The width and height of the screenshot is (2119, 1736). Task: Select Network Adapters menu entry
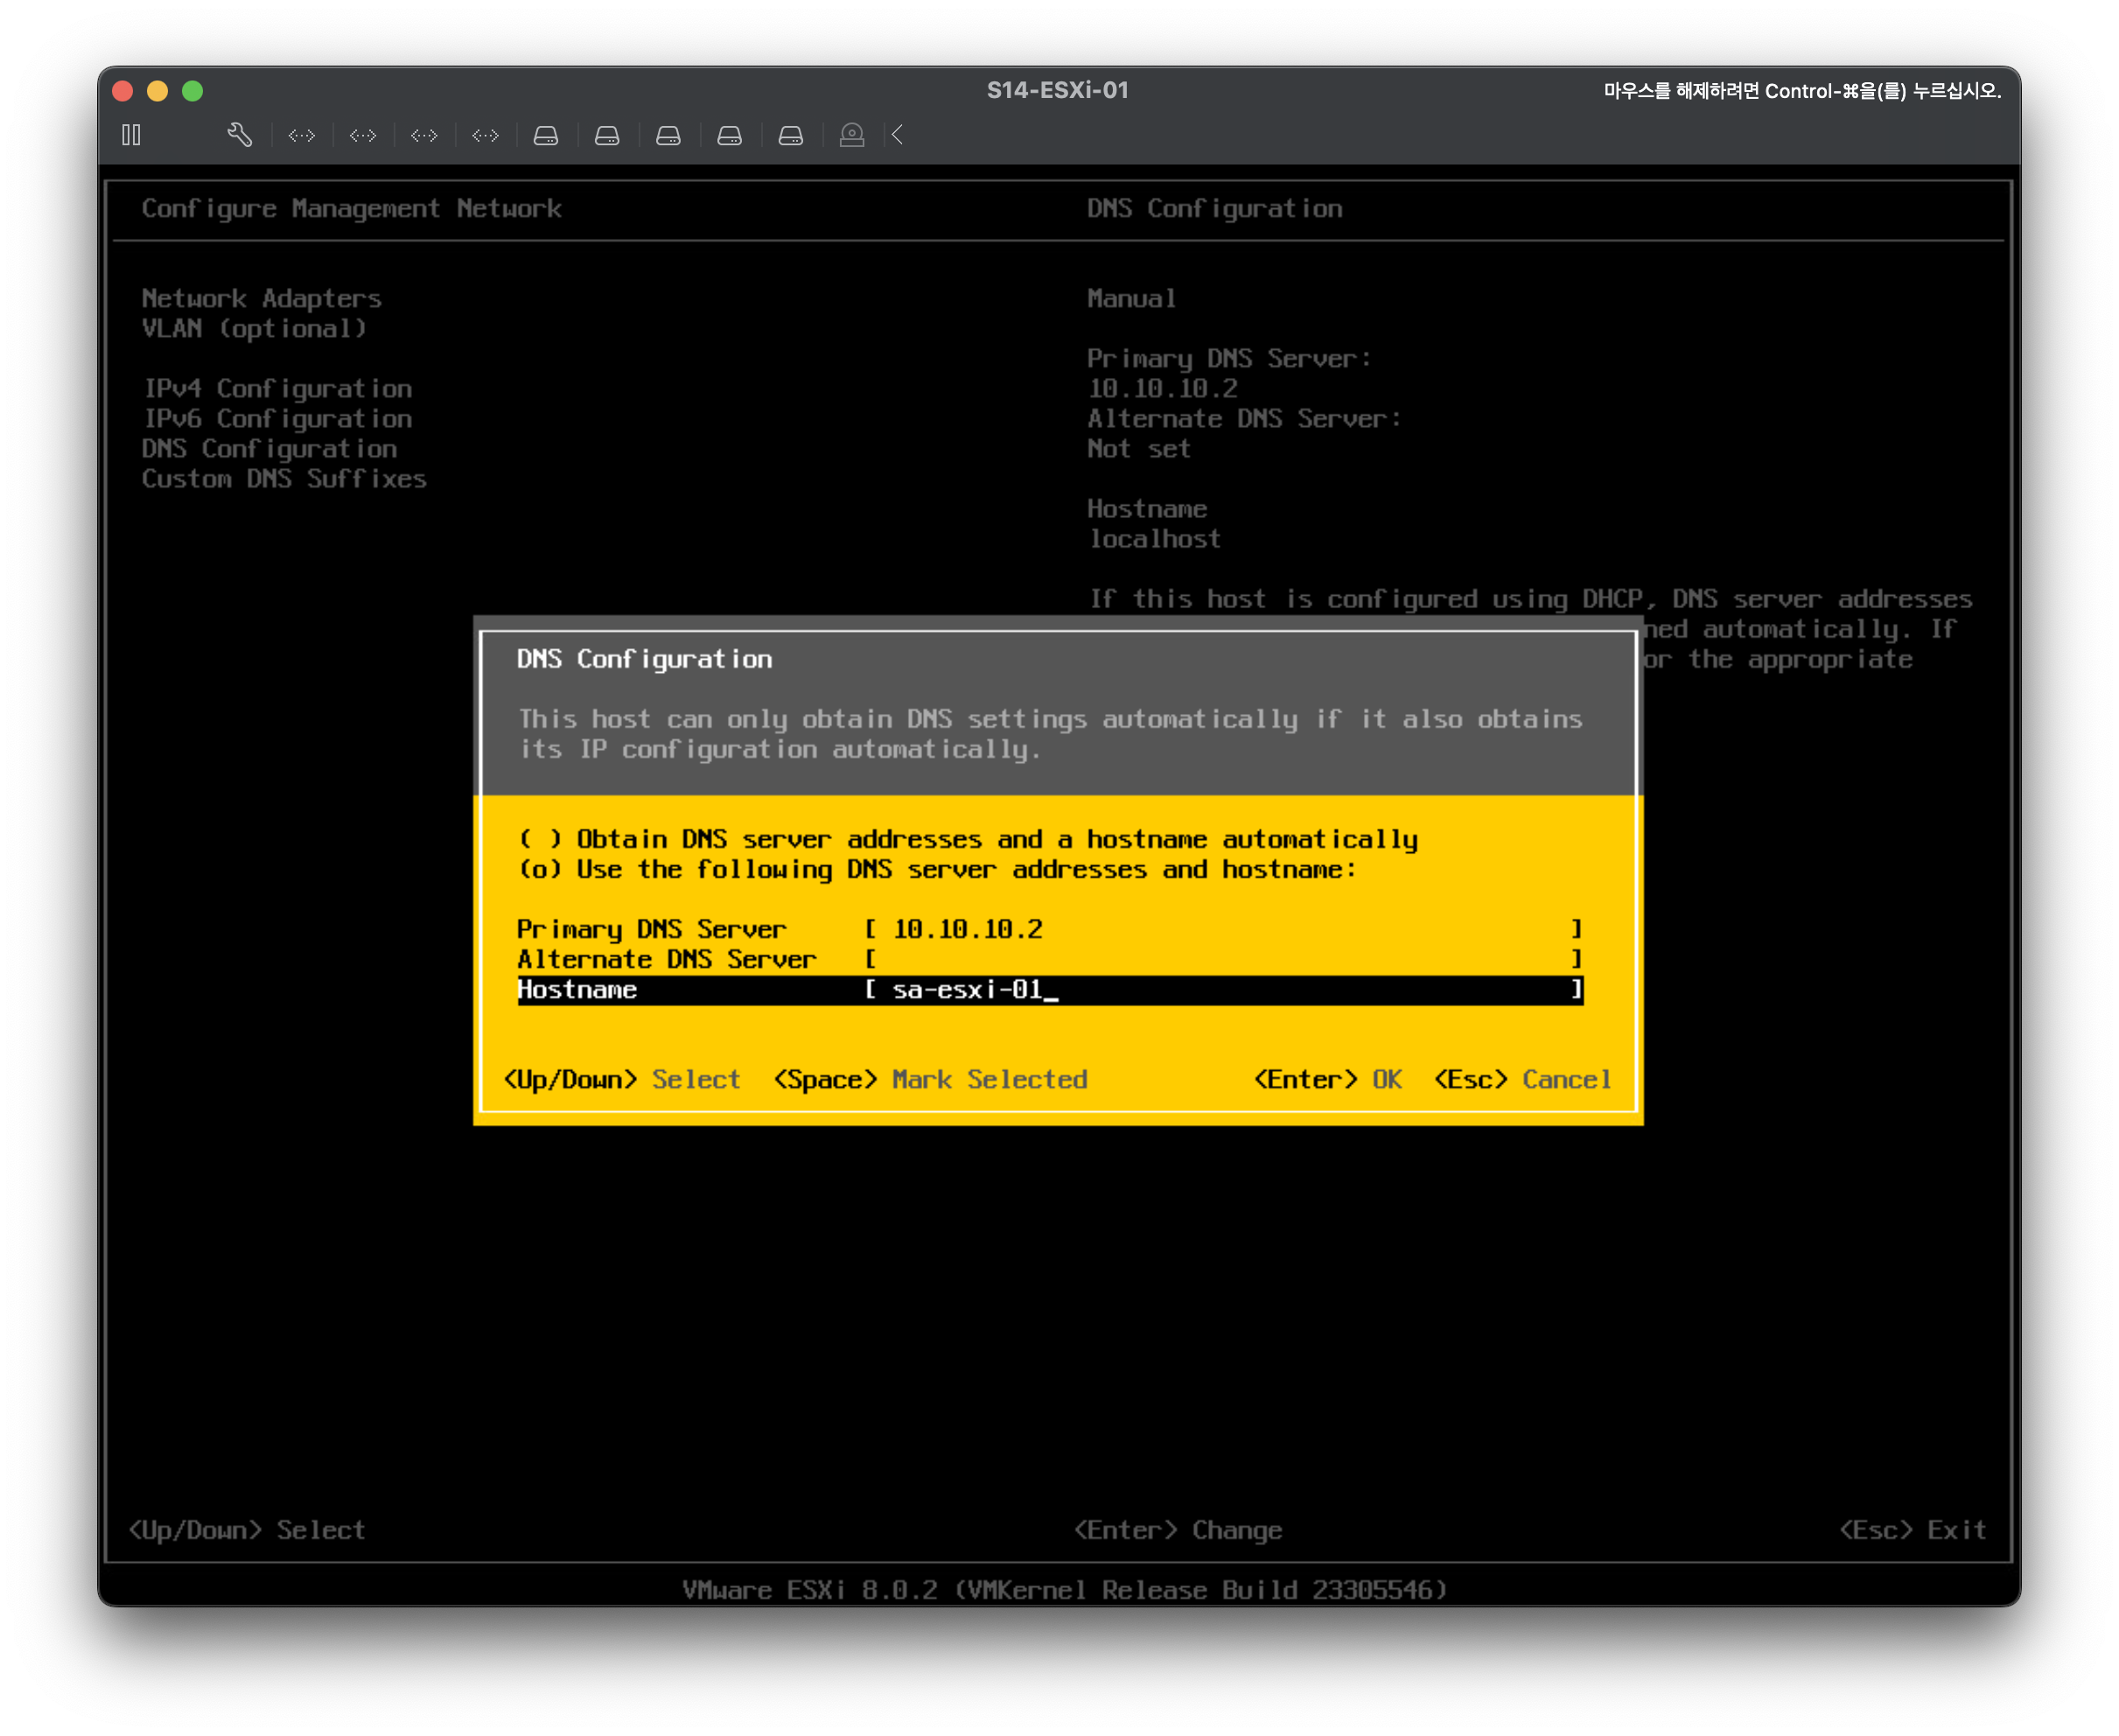[x=261, y=298]
